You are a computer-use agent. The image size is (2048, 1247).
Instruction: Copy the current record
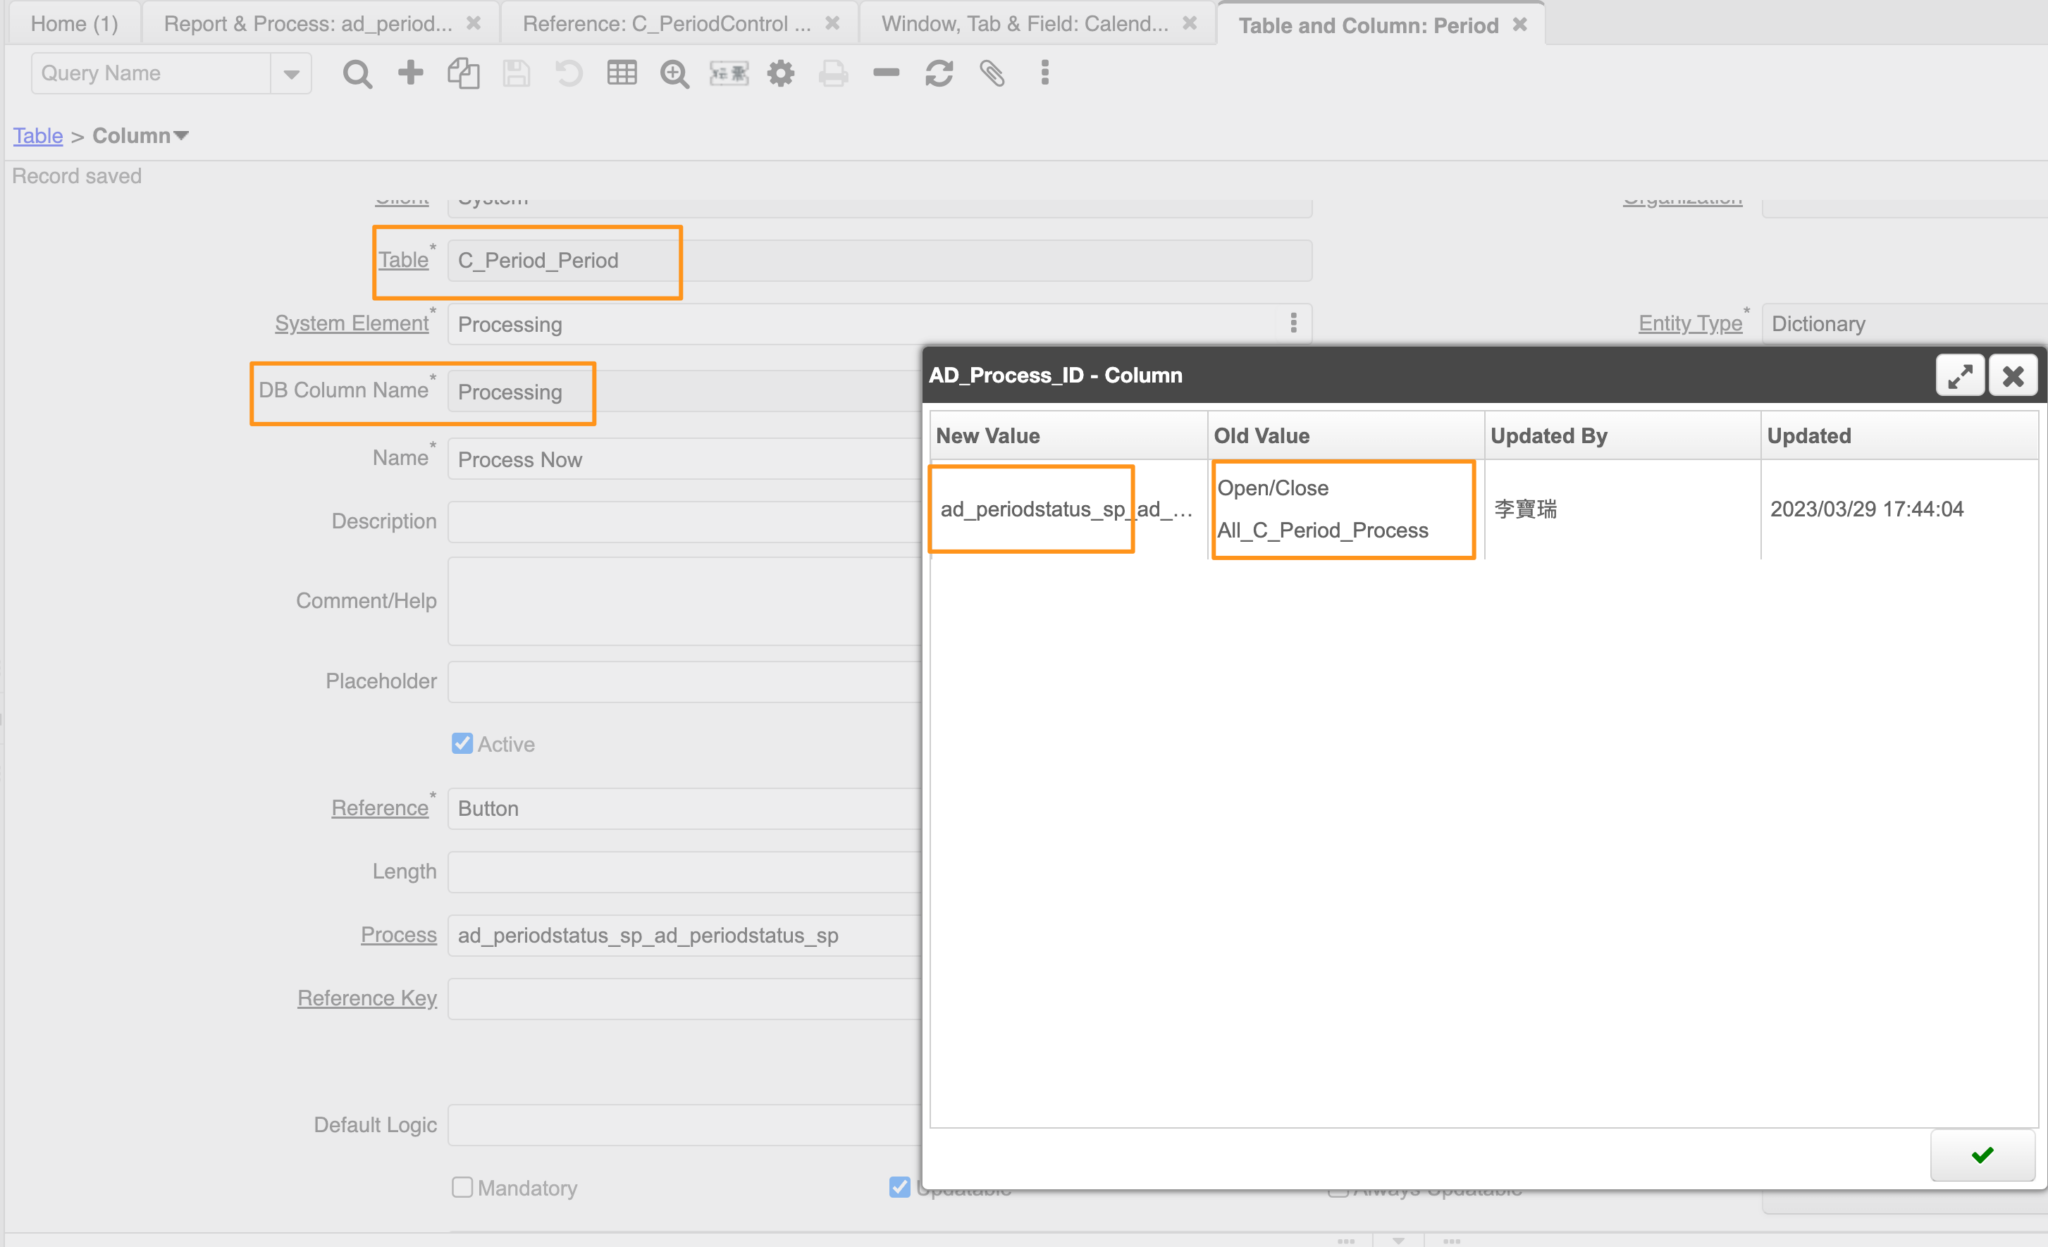point(463,73)
